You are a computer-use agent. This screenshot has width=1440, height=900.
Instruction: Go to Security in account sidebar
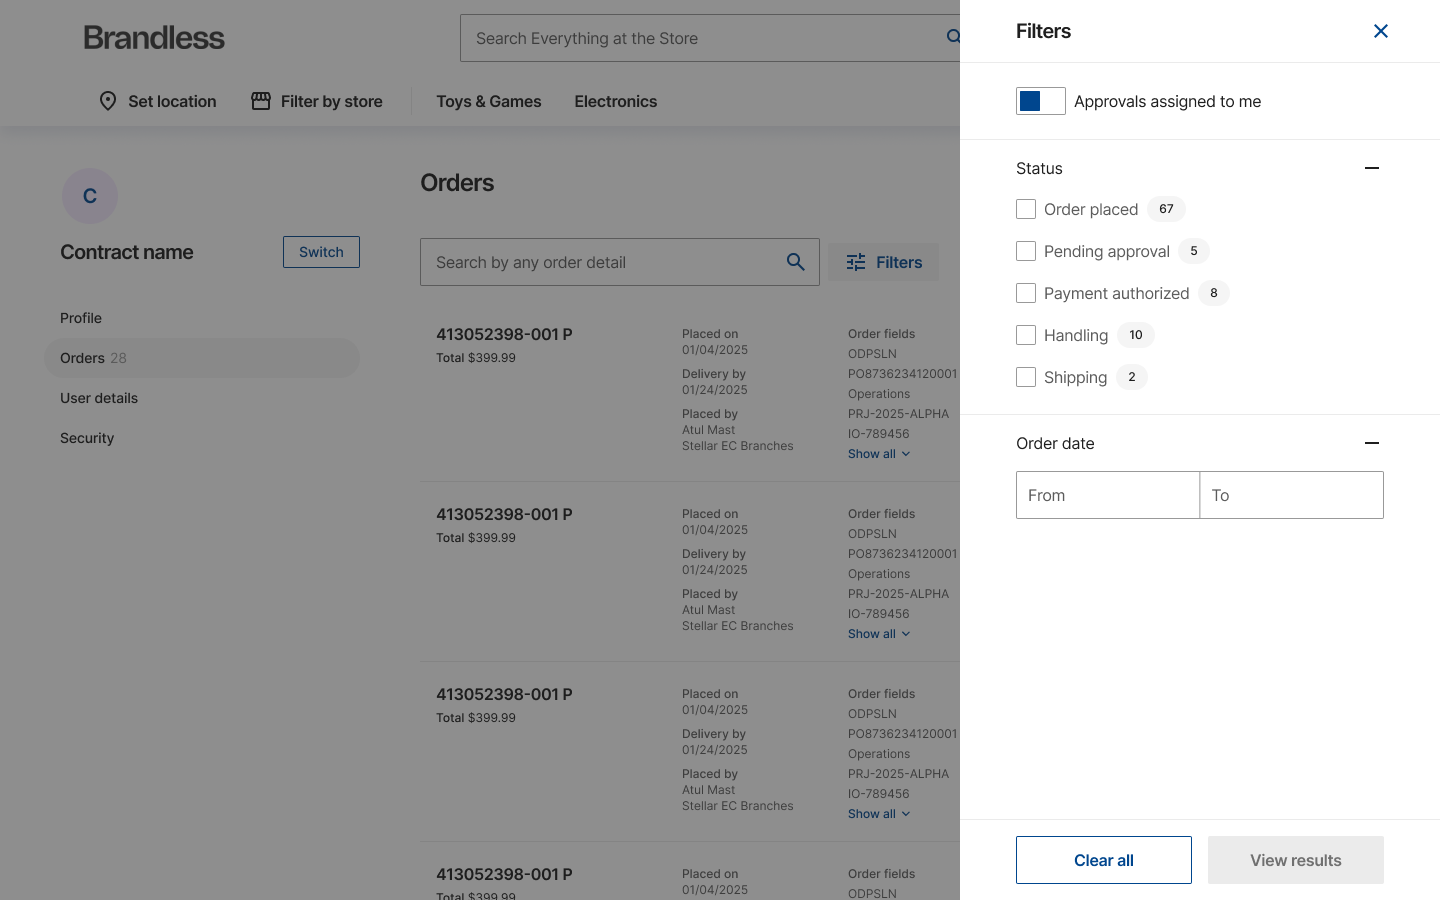tap(87, 438)
